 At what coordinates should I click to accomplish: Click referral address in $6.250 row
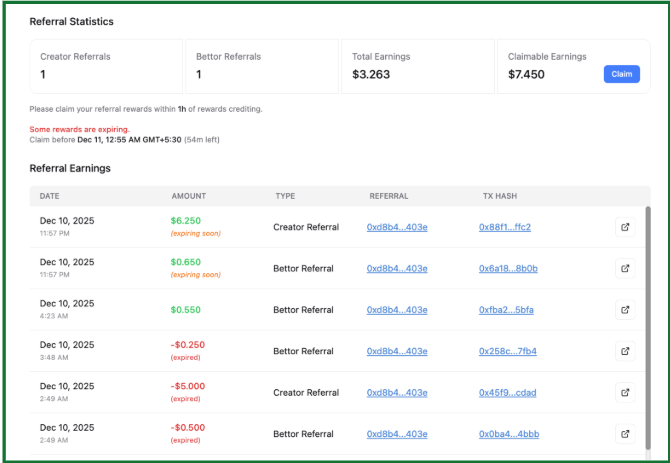click(397, 227)
